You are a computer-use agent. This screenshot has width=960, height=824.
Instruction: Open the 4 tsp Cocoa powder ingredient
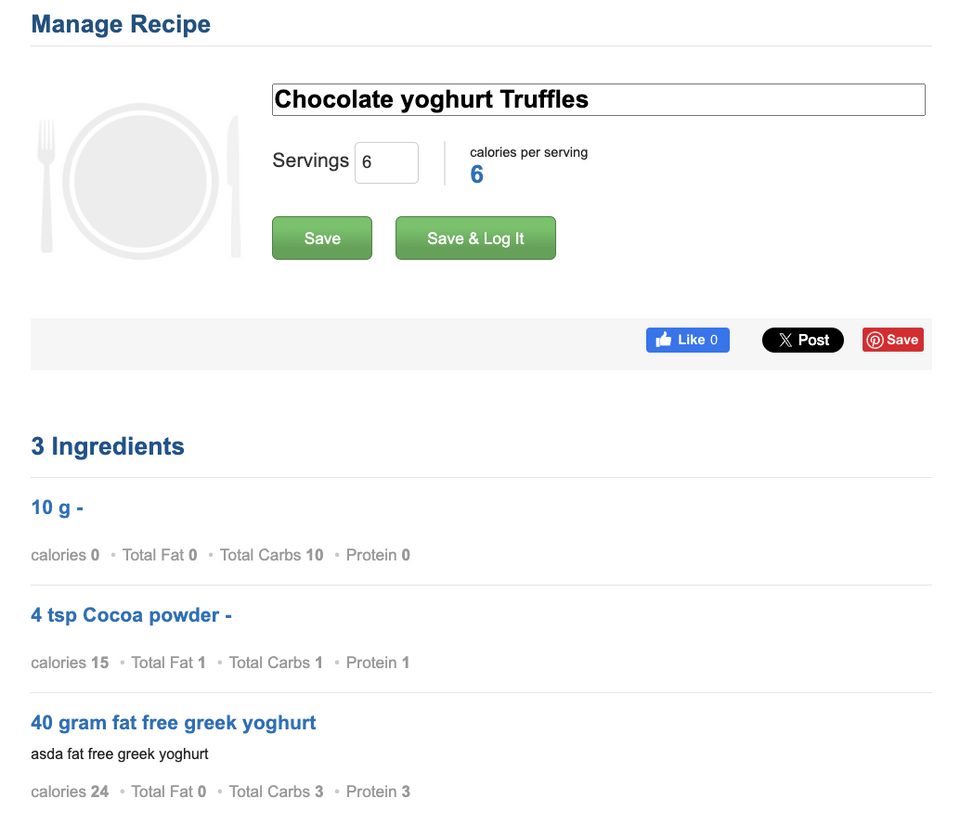click(x=131, y=615)
